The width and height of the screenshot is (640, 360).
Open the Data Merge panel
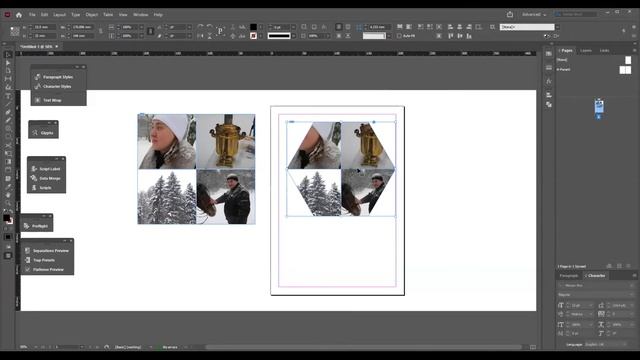coord(46,178)
